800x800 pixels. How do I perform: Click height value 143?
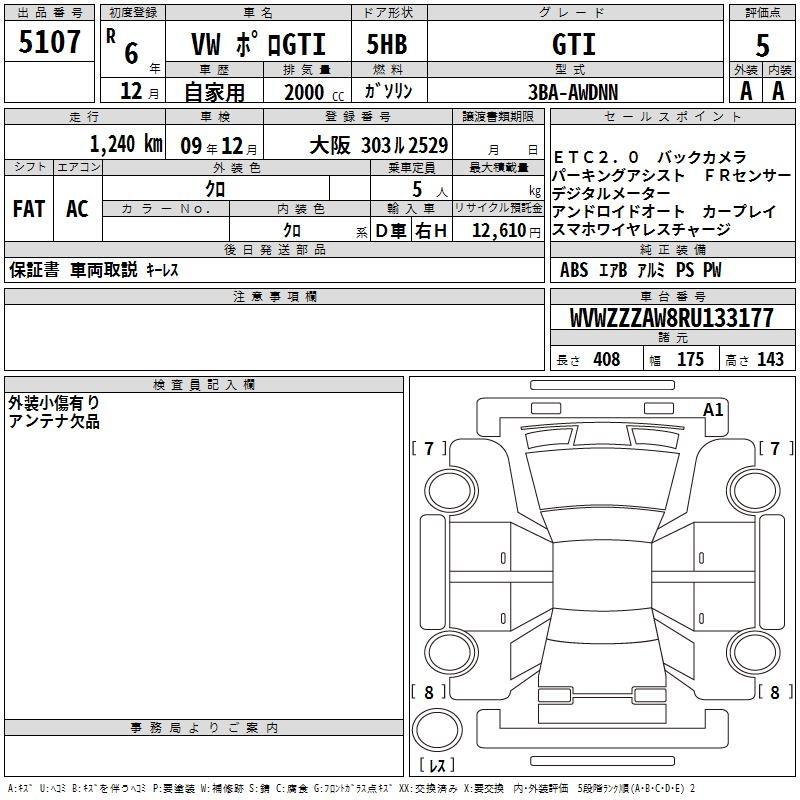pyautogui.click(x=770, y=359)
